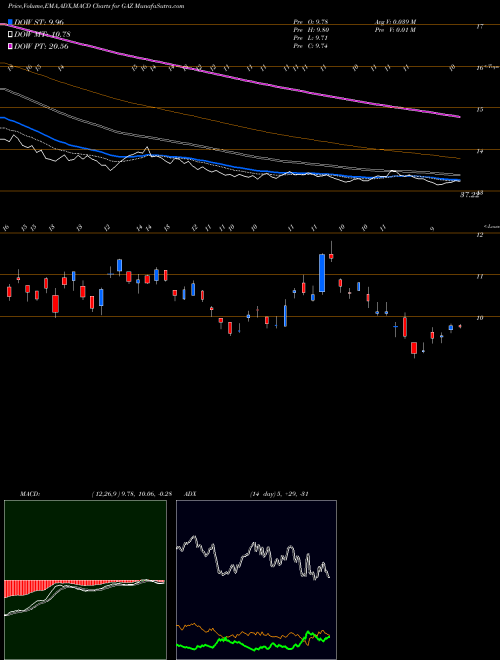Click the 14 price axis label
This screenshot has height=660, width=500.
pyautogui.click(x=479, y=151)
